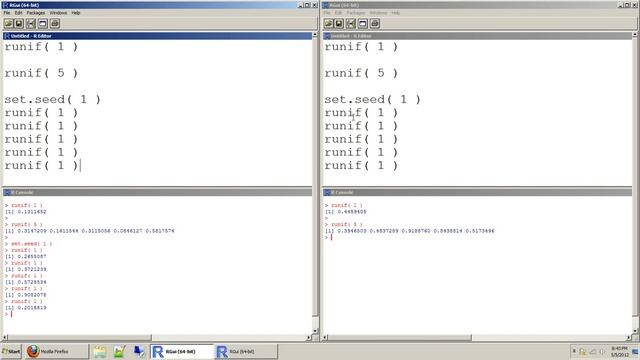Click the left window's horizontal scrollbar thumb
This screenshot has width=640, height=360.
coord(80,338)
